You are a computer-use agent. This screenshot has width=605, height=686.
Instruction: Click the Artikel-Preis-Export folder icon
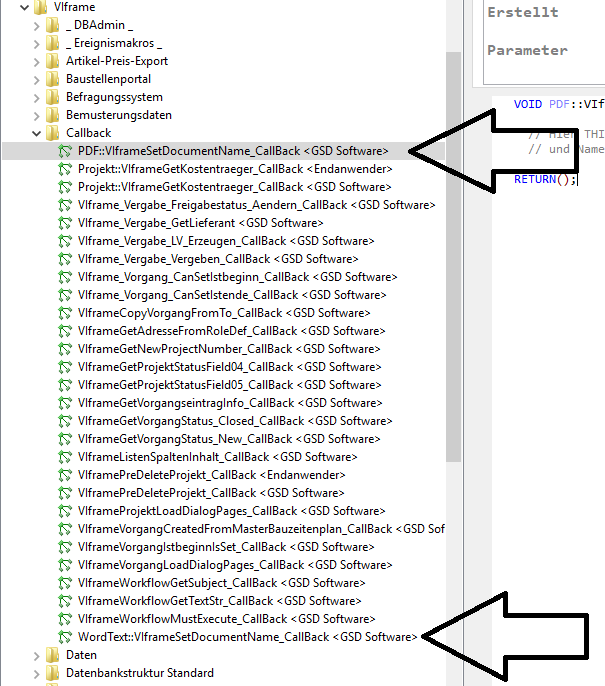pos(52,61)
